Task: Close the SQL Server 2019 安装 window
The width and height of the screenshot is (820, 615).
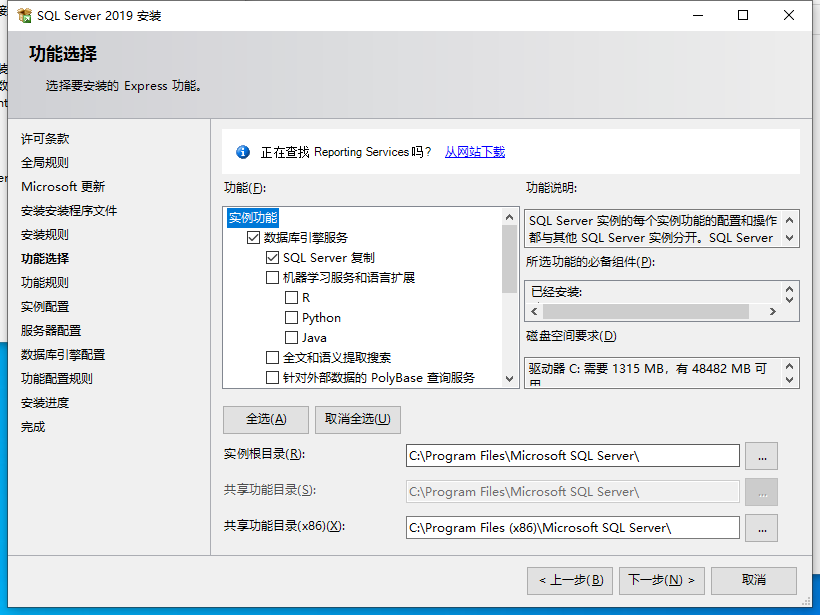Action: [x=789, y=16]
